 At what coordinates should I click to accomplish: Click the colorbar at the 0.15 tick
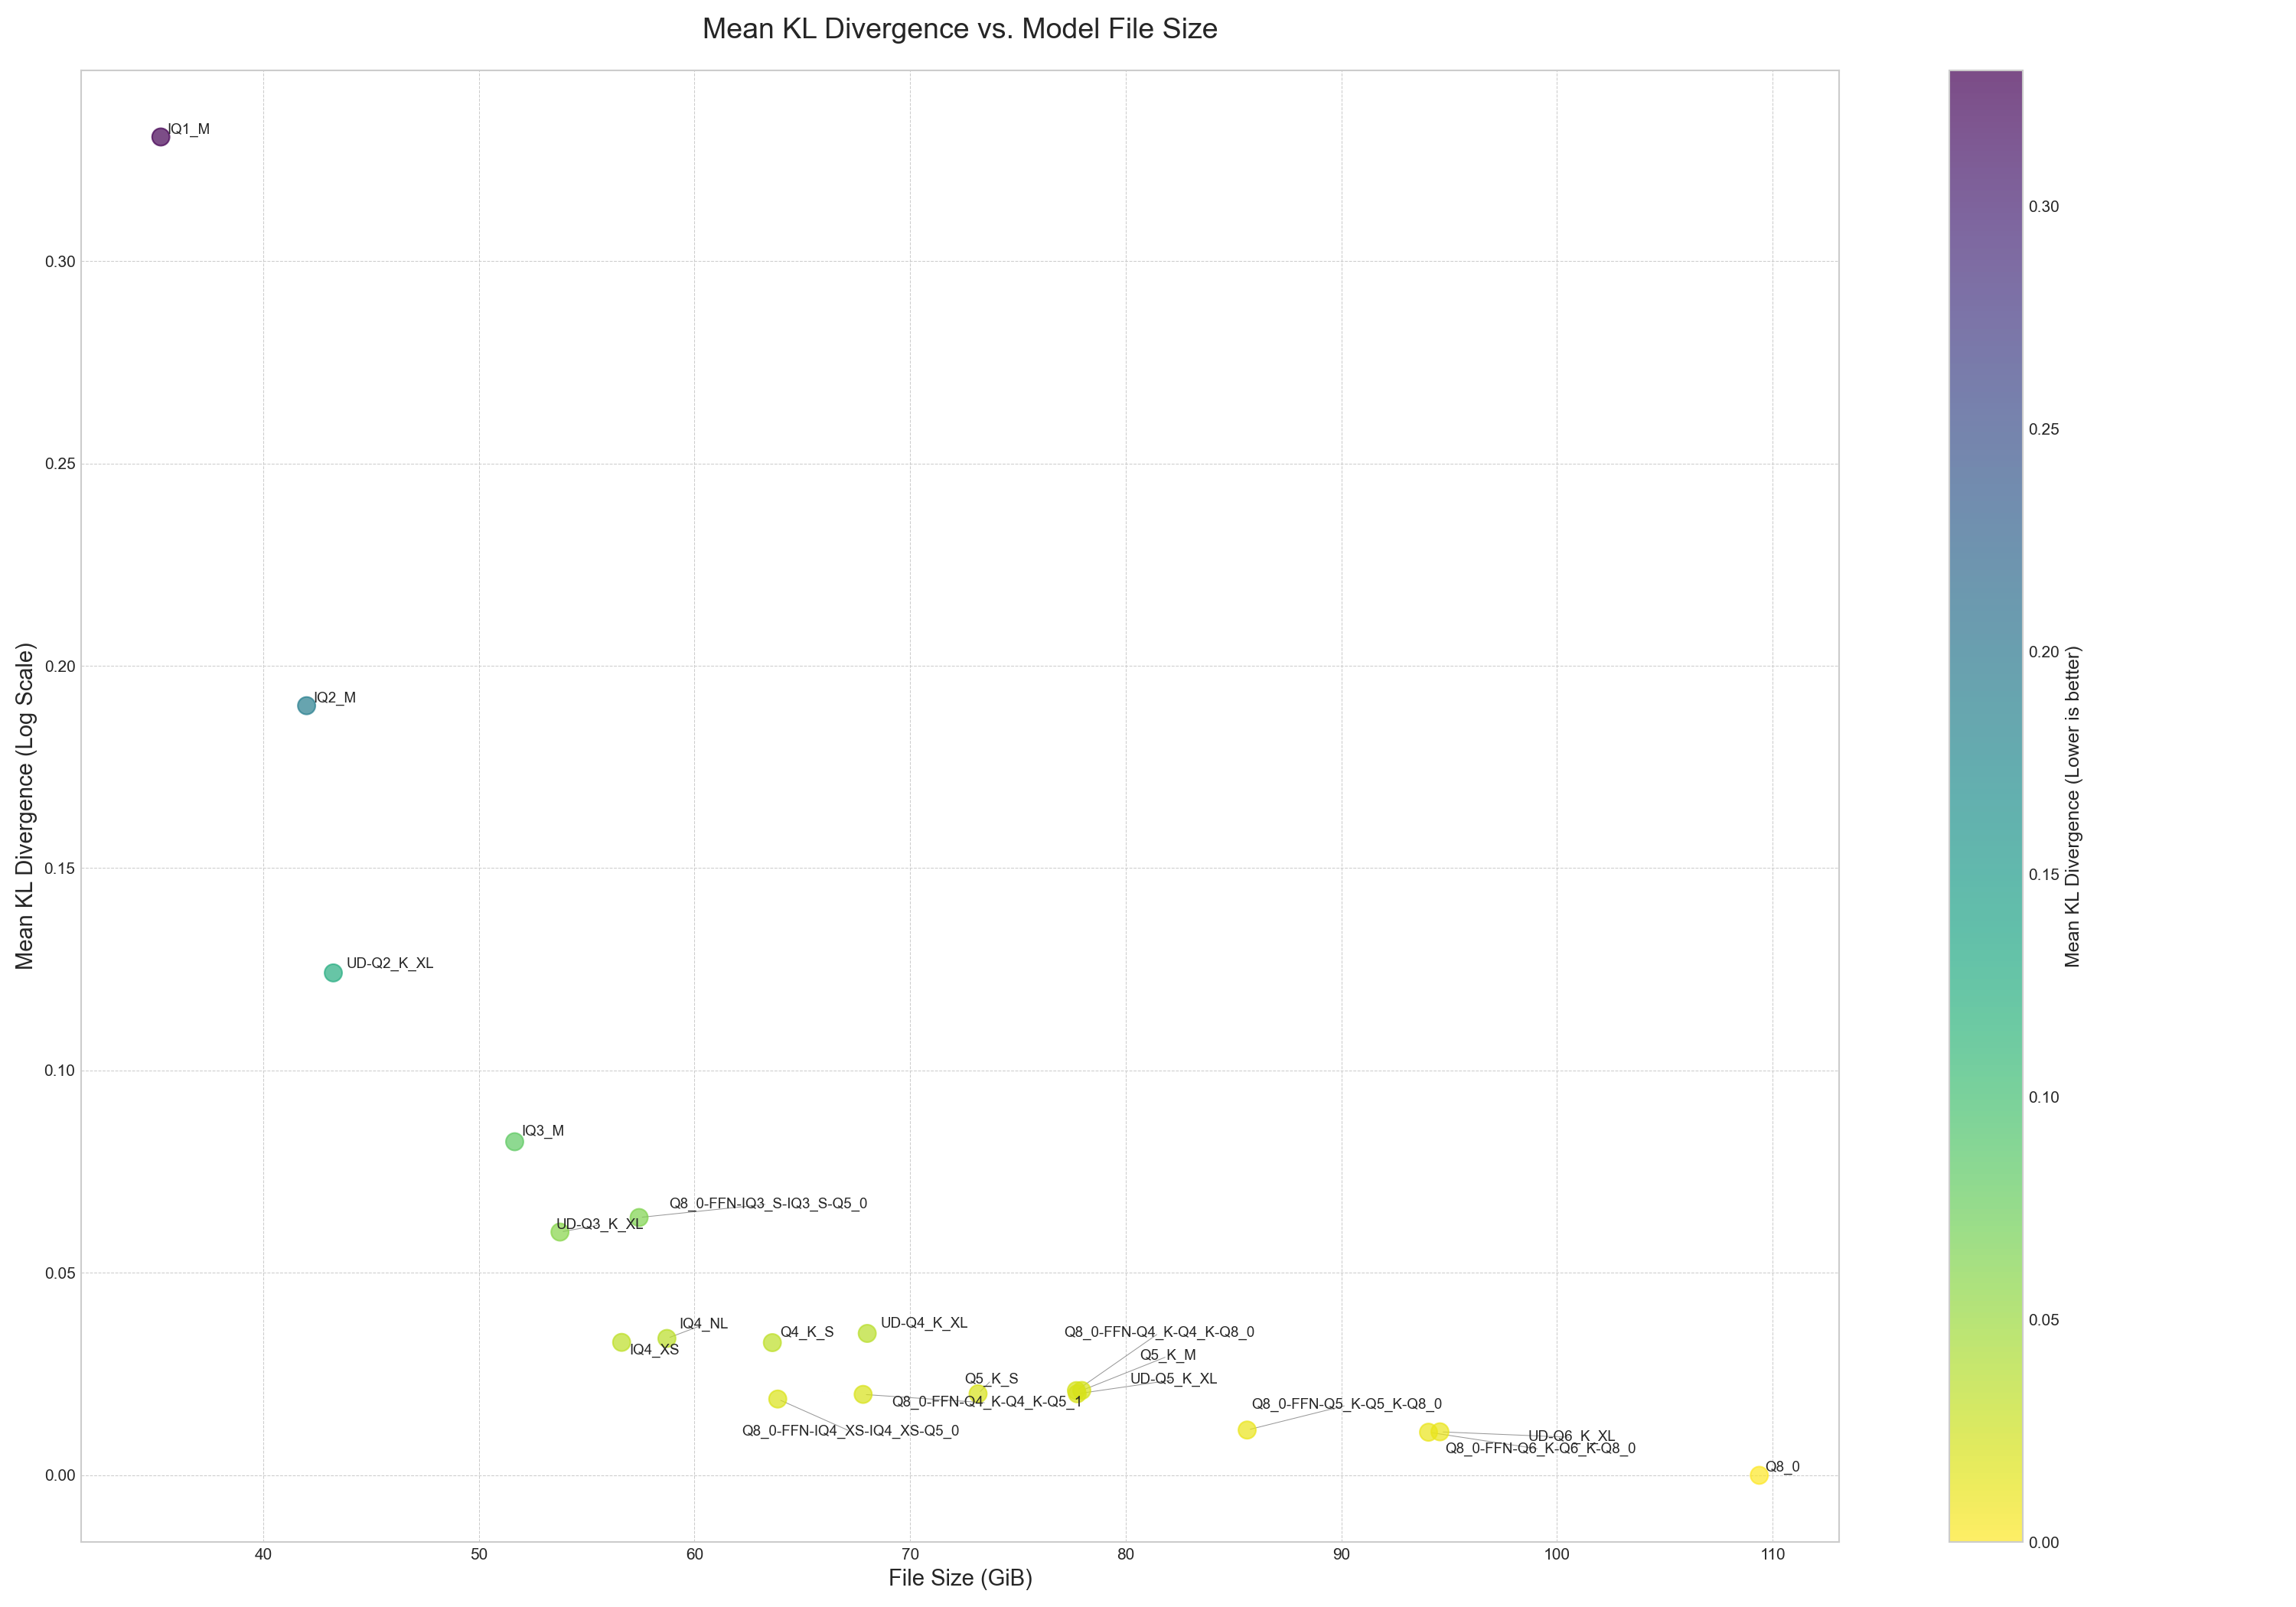(x=1985, y=875)
